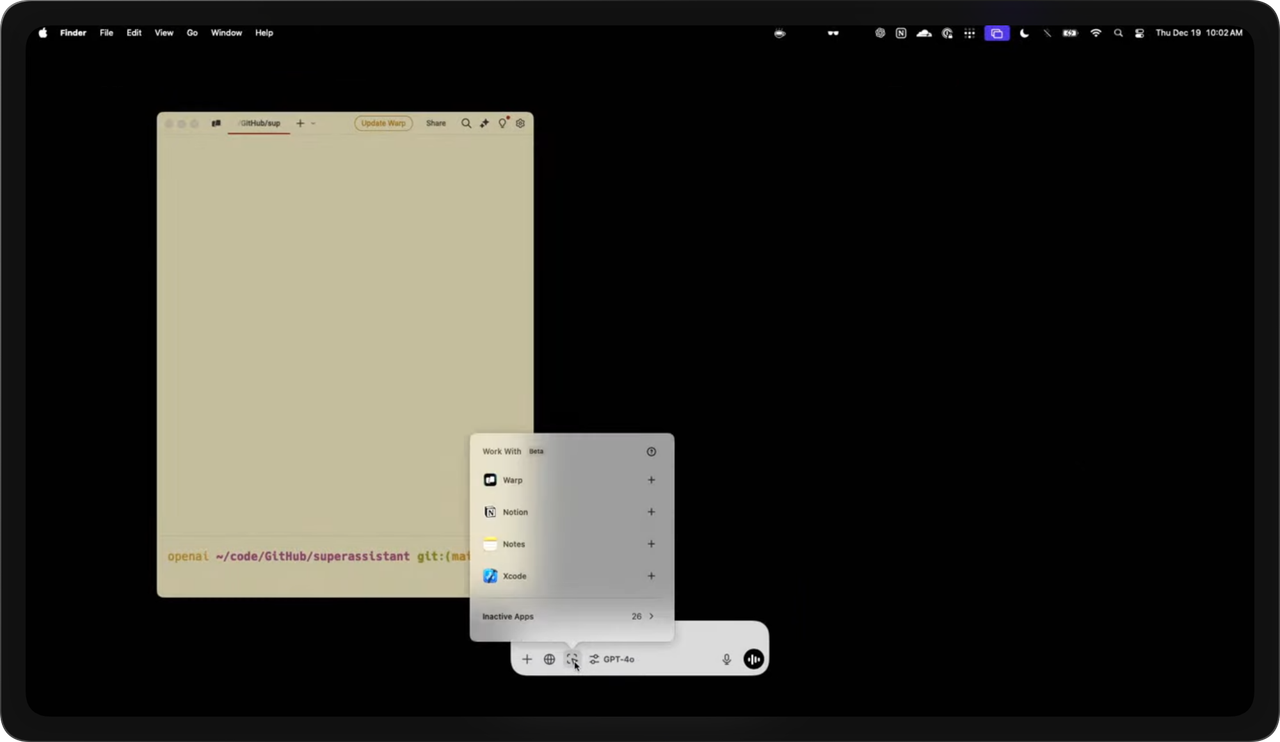1280x742 pixels.
Task: Toggle the Work With apps button
Action: coord(572,659)
